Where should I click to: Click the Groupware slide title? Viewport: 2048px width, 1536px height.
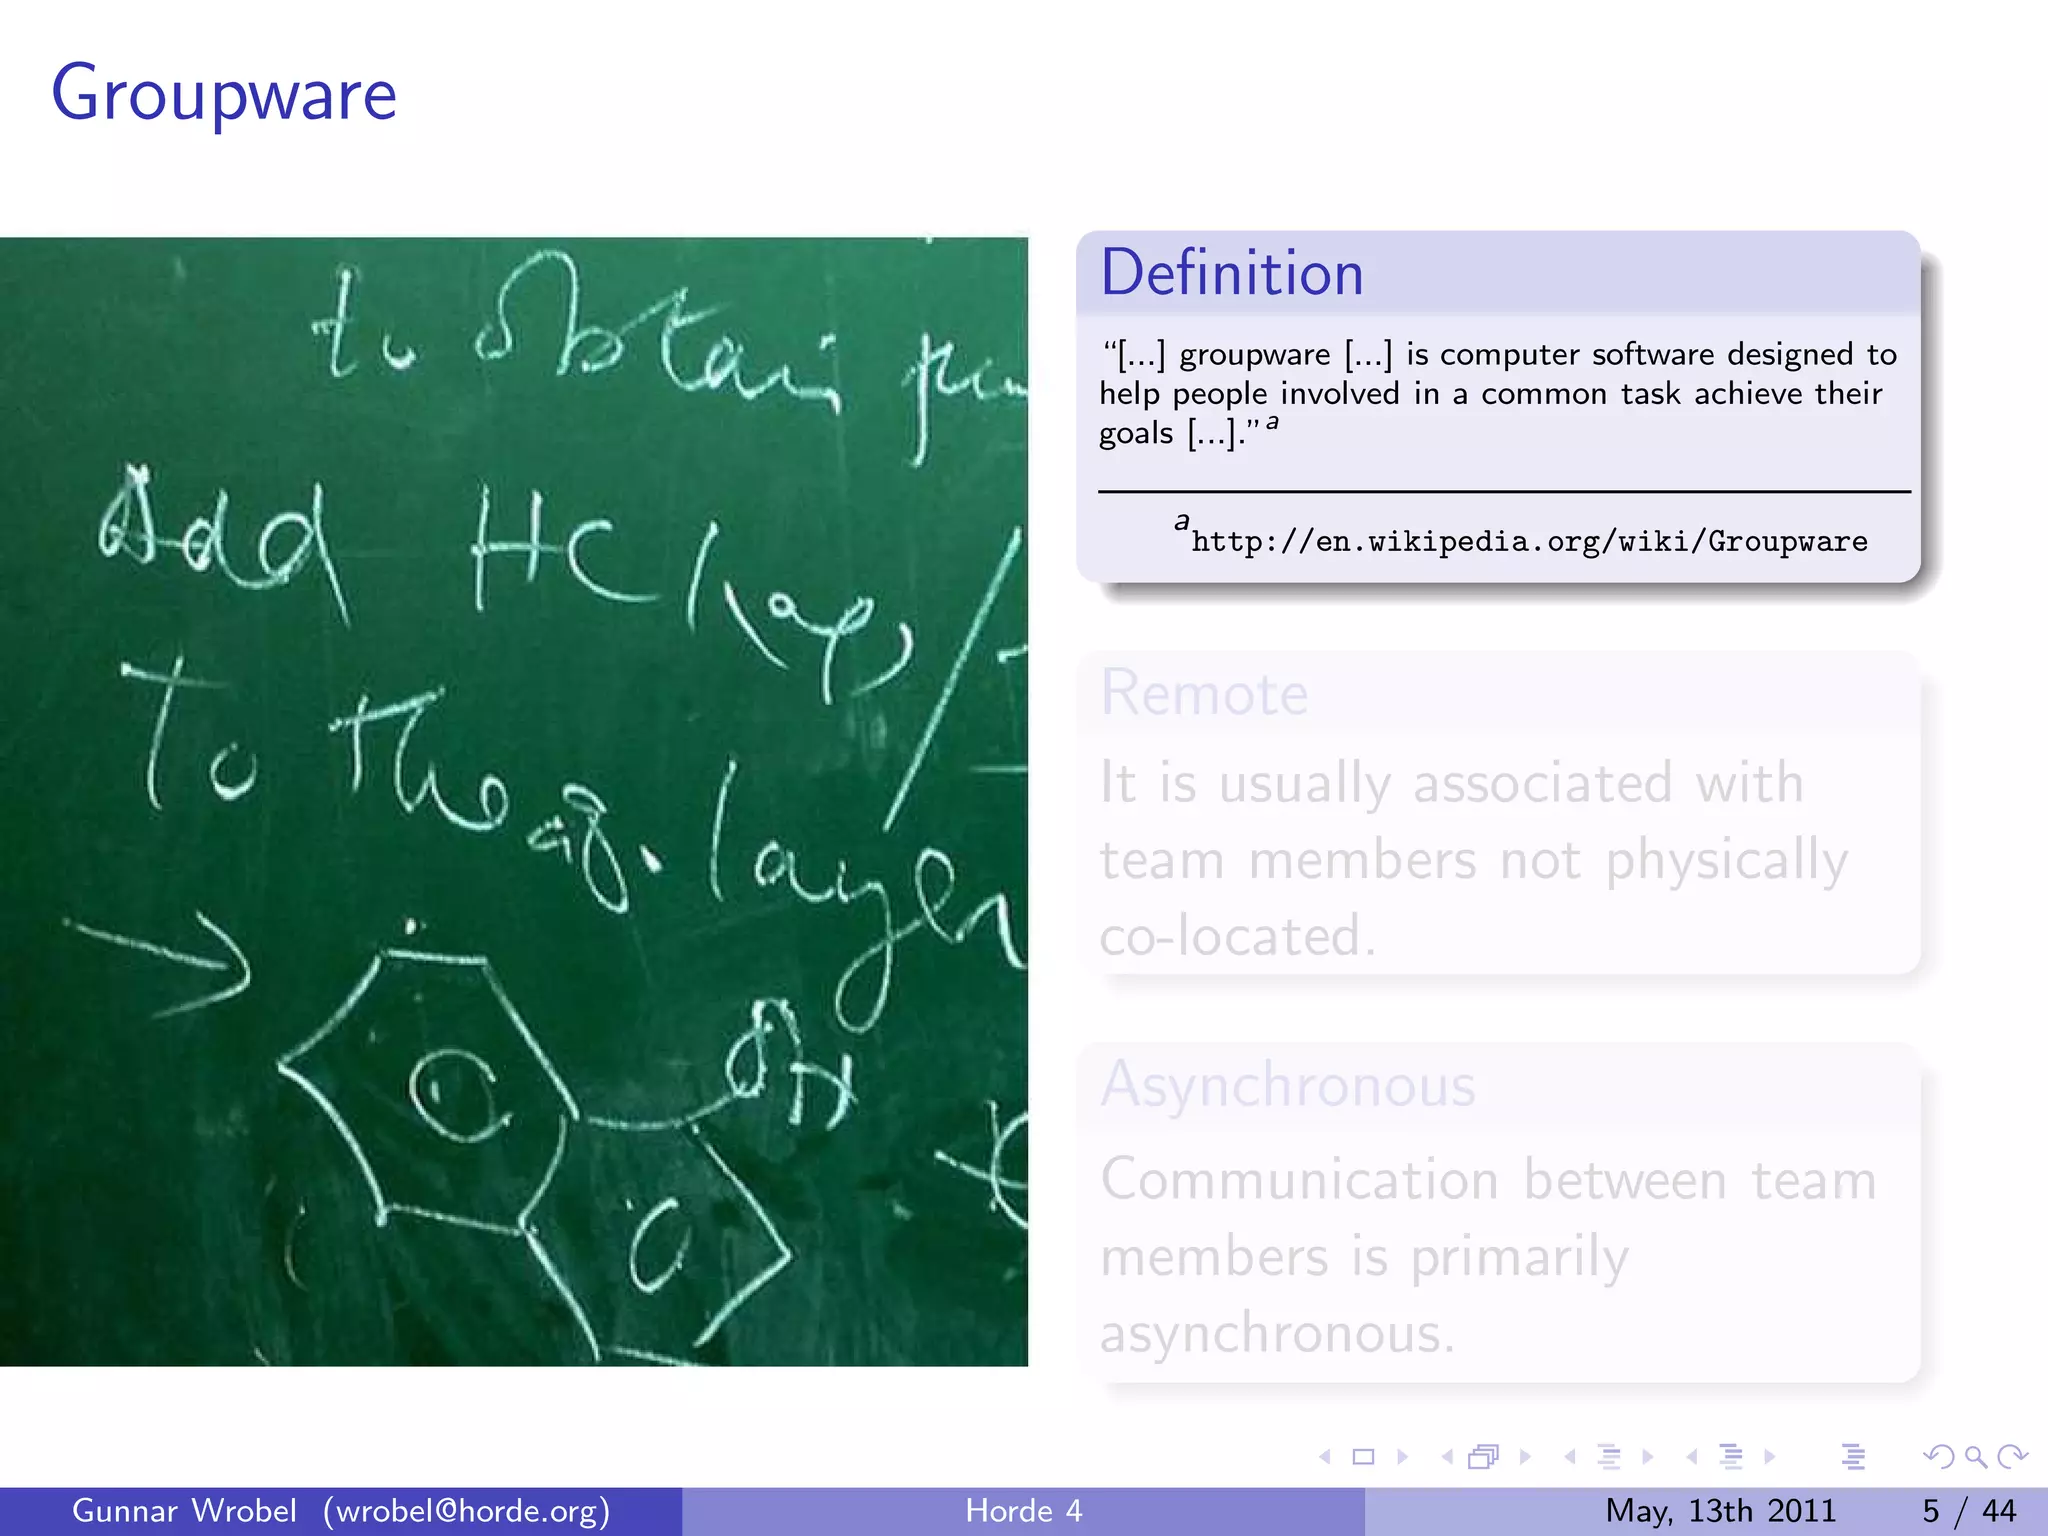tap(224, 96)
